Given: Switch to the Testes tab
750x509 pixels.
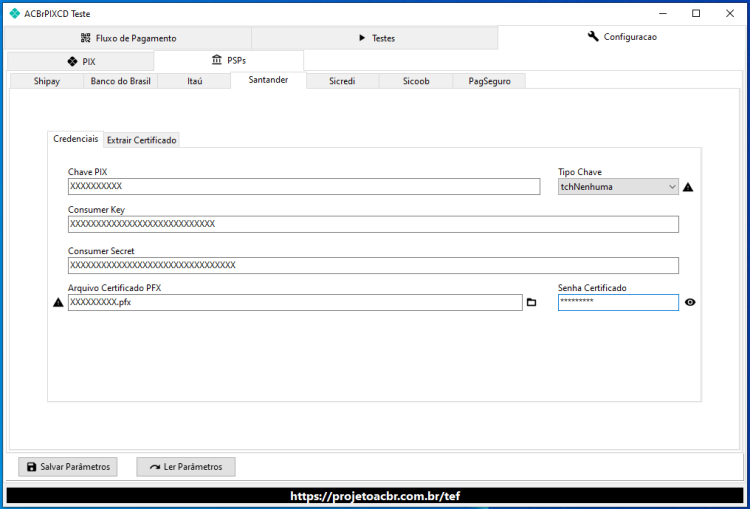Looking at the screenshot, I should point(375,38).
